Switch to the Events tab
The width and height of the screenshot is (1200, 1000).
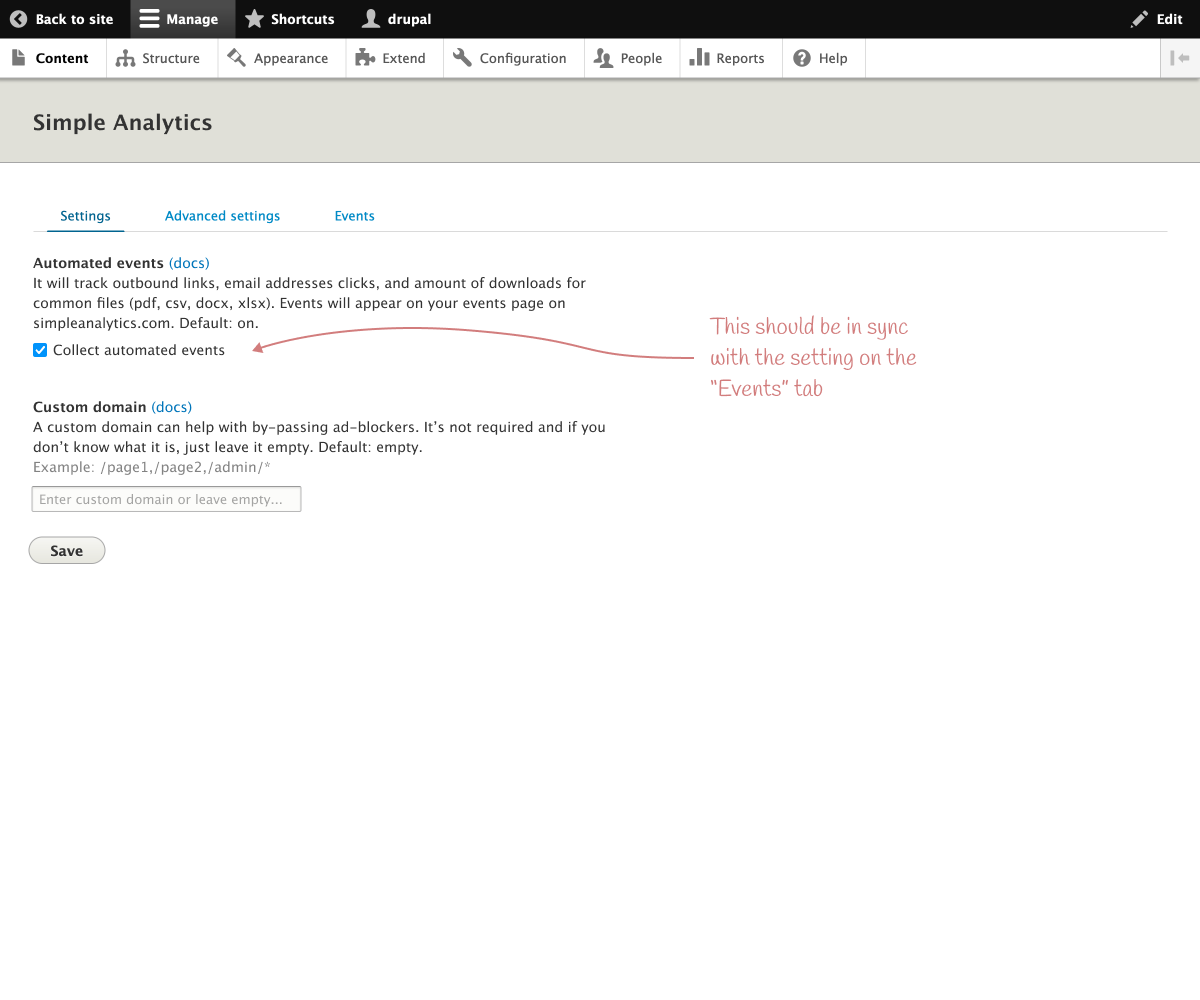[355, 216]
